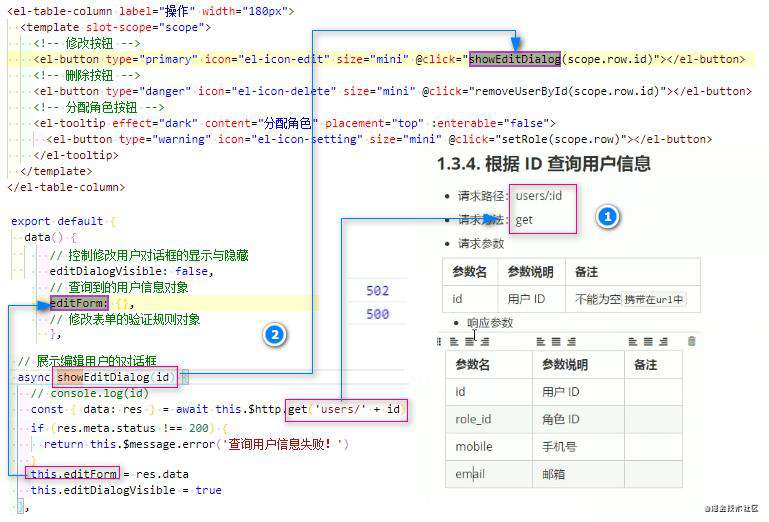Center-align the 参数说明 column in the response table
The height and width of the screenshot is (522, 769).
pos(556,341)
